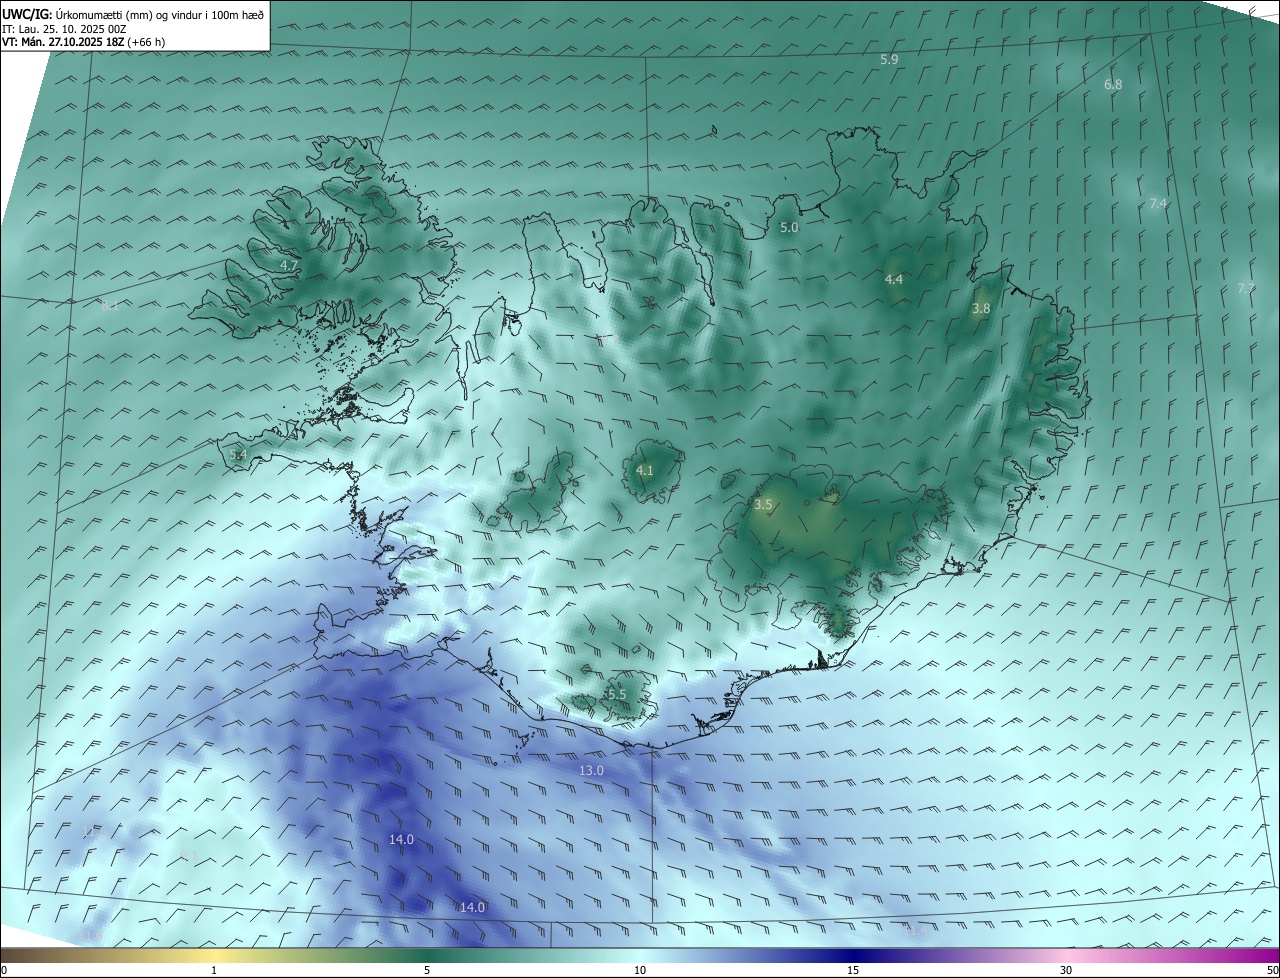Click the "5" tick on the color scale

427,970
